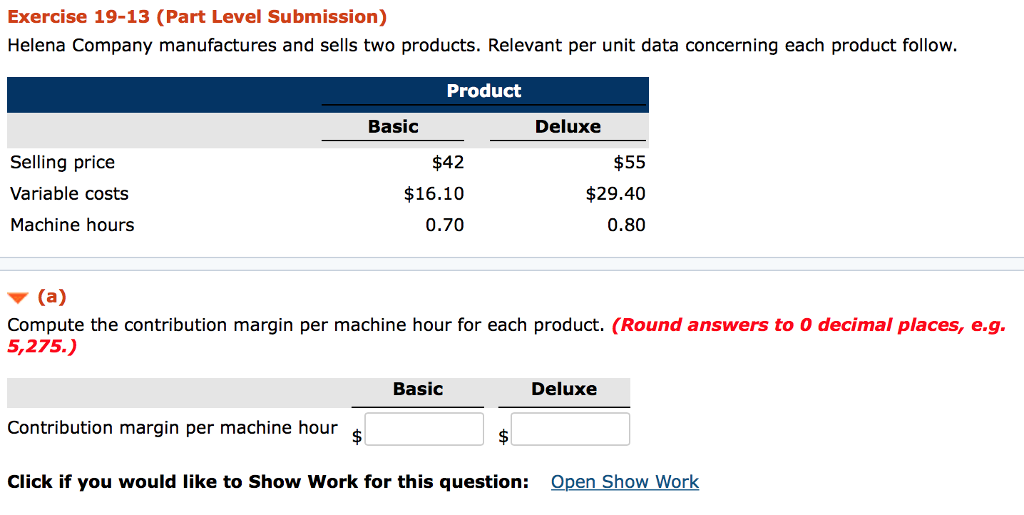
Task: Click the $16.10 variable cost value
Action: pyautogui.click(x=434, y=193)
